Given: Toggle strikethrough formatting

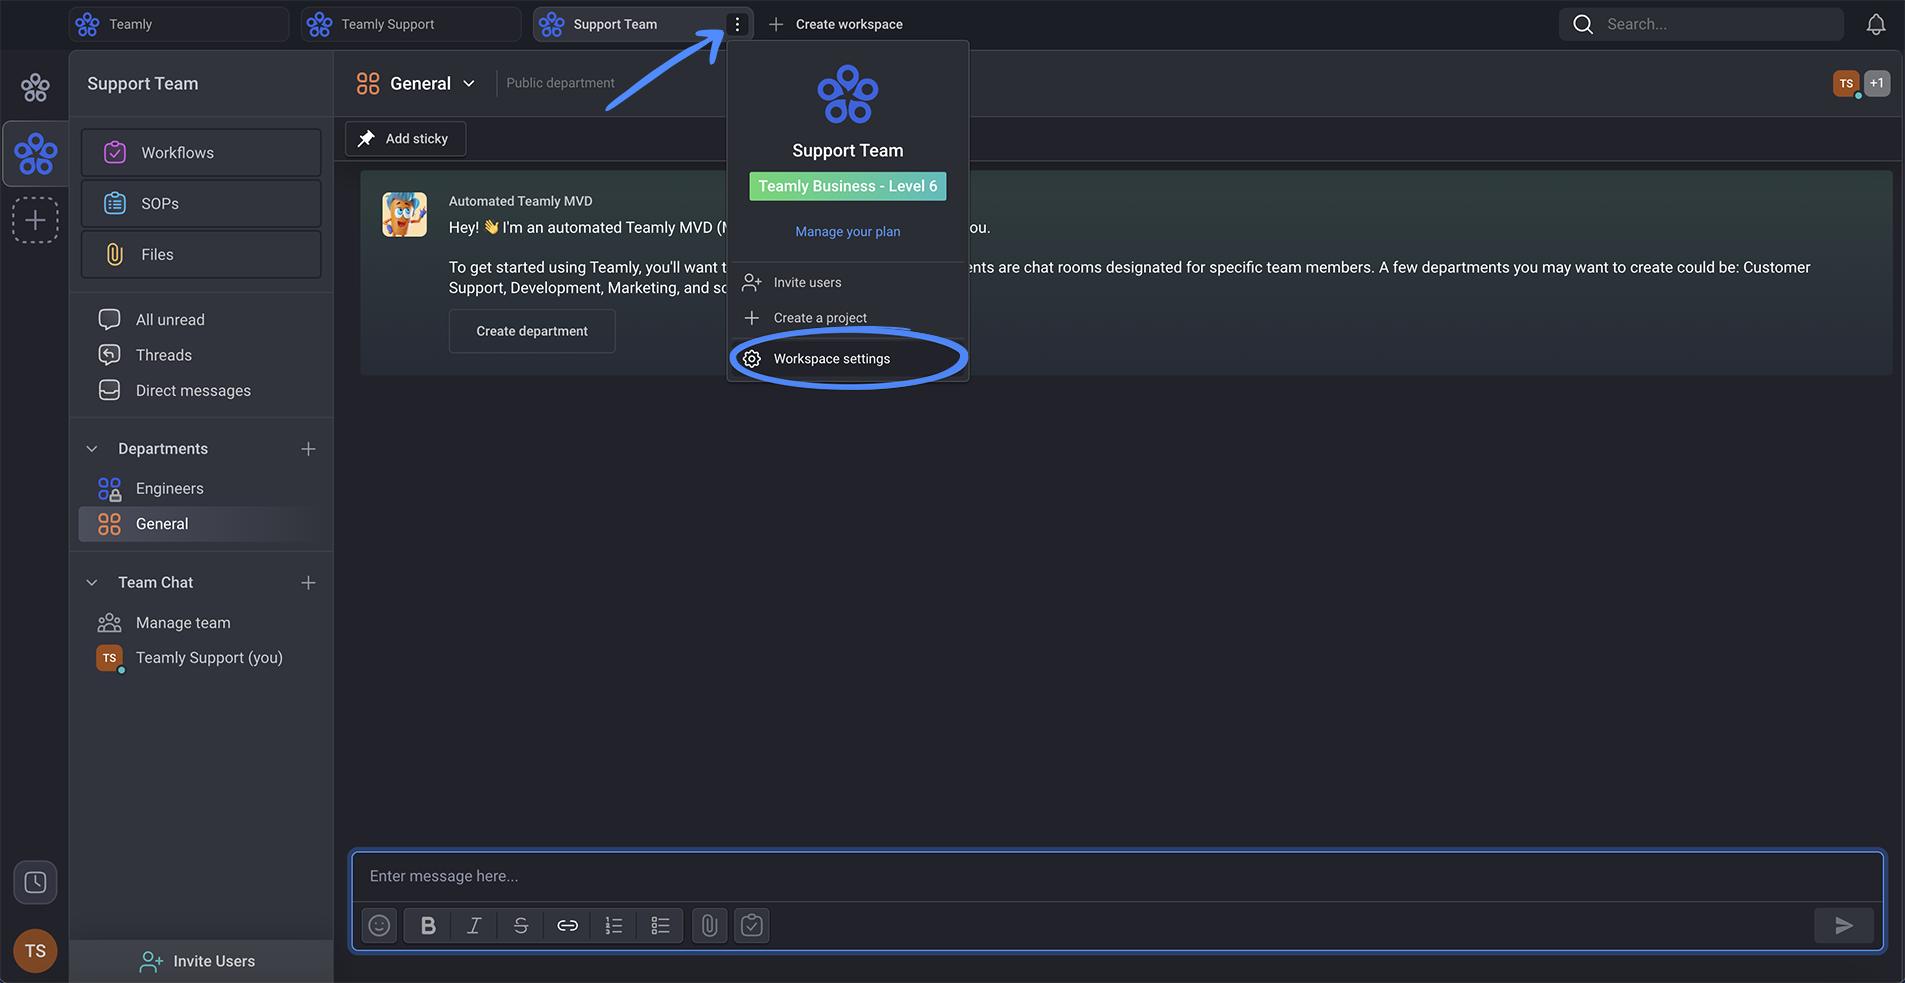Looking at the screenshot, I should tap(521, 926).
